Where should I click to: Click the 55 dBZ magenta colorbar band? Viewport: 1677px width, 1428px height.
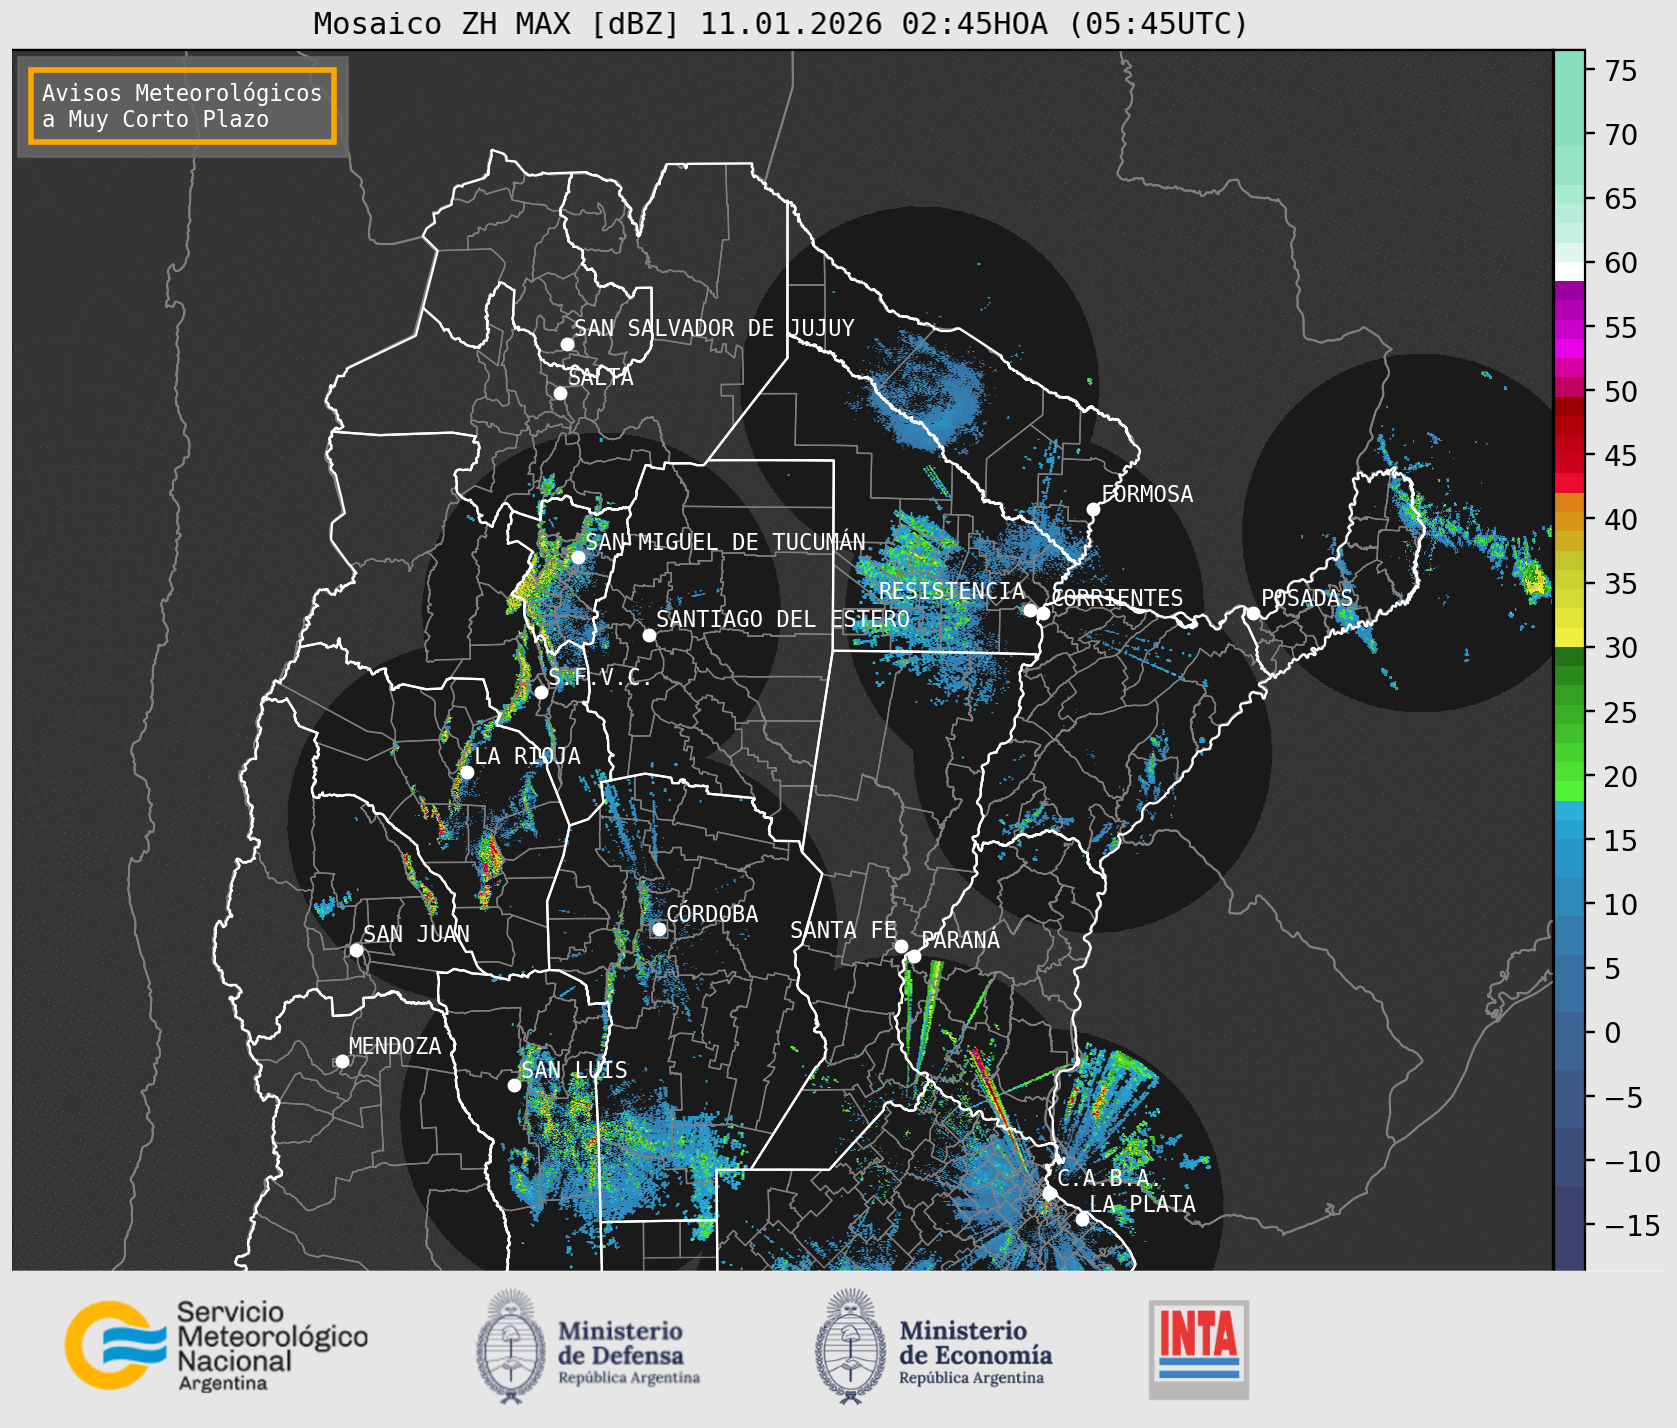point(1570,328)
